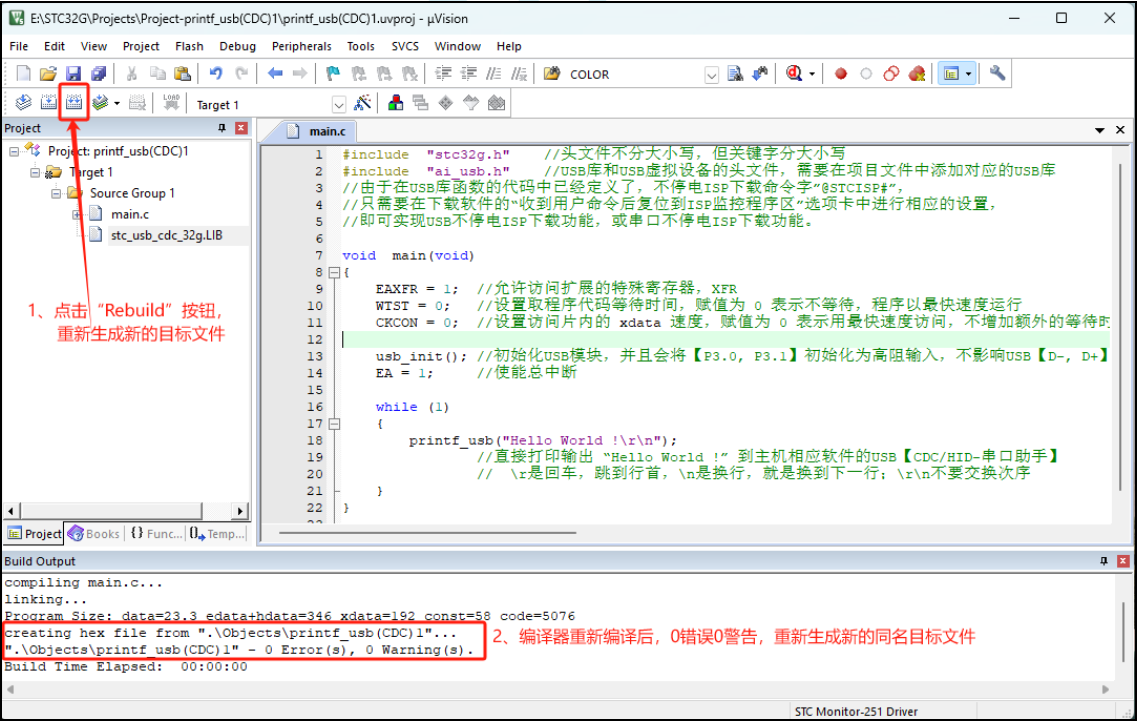This screenshot has height=727, width=1144.
Task: Click the Batch Build stacked layers icon
Action: click(x=100, y=103)
